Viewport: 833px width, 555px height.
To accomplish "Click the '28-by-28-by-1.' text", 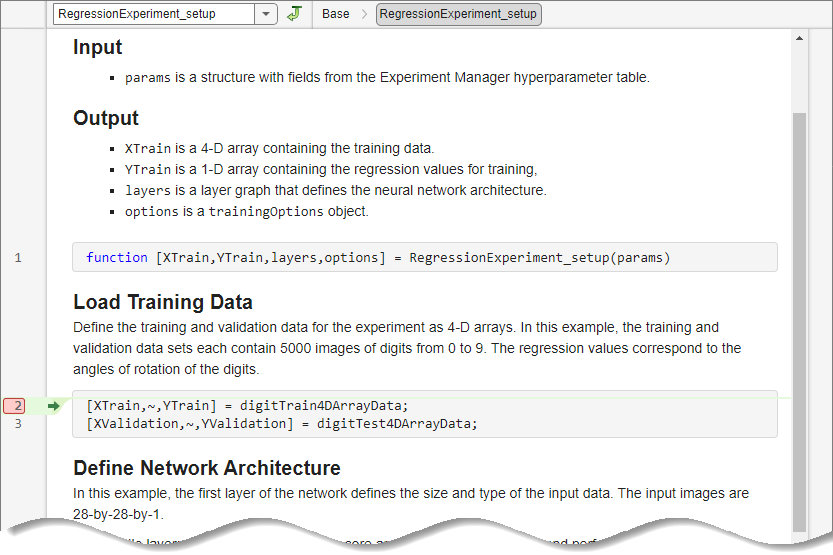I will (x=118, y=514).
